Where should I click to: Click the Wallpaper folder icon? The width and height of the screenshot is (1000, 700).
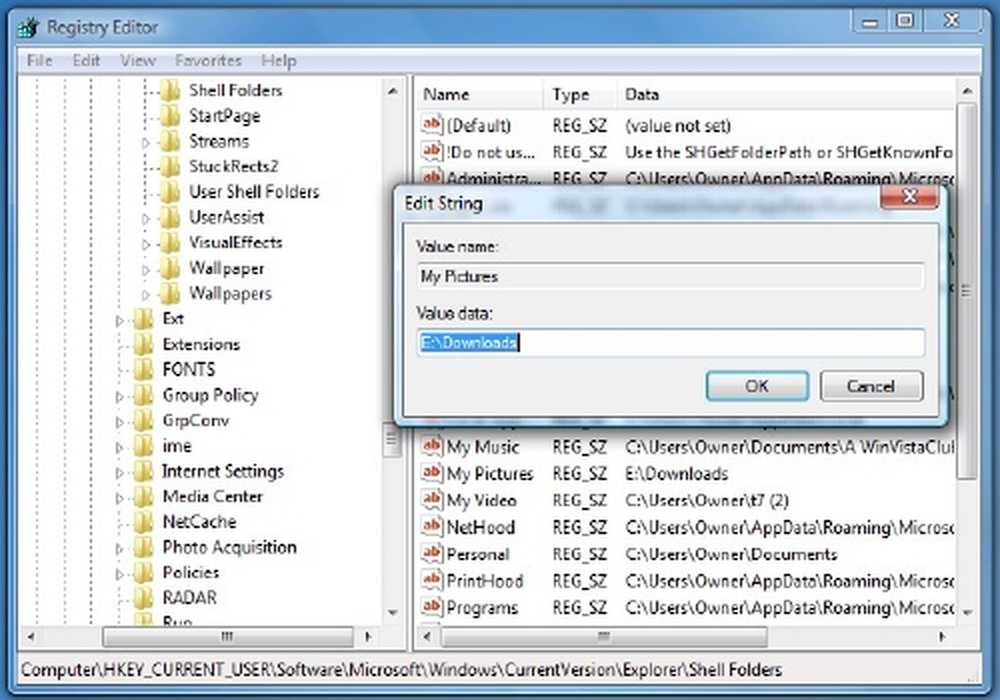tap(170, 268)
